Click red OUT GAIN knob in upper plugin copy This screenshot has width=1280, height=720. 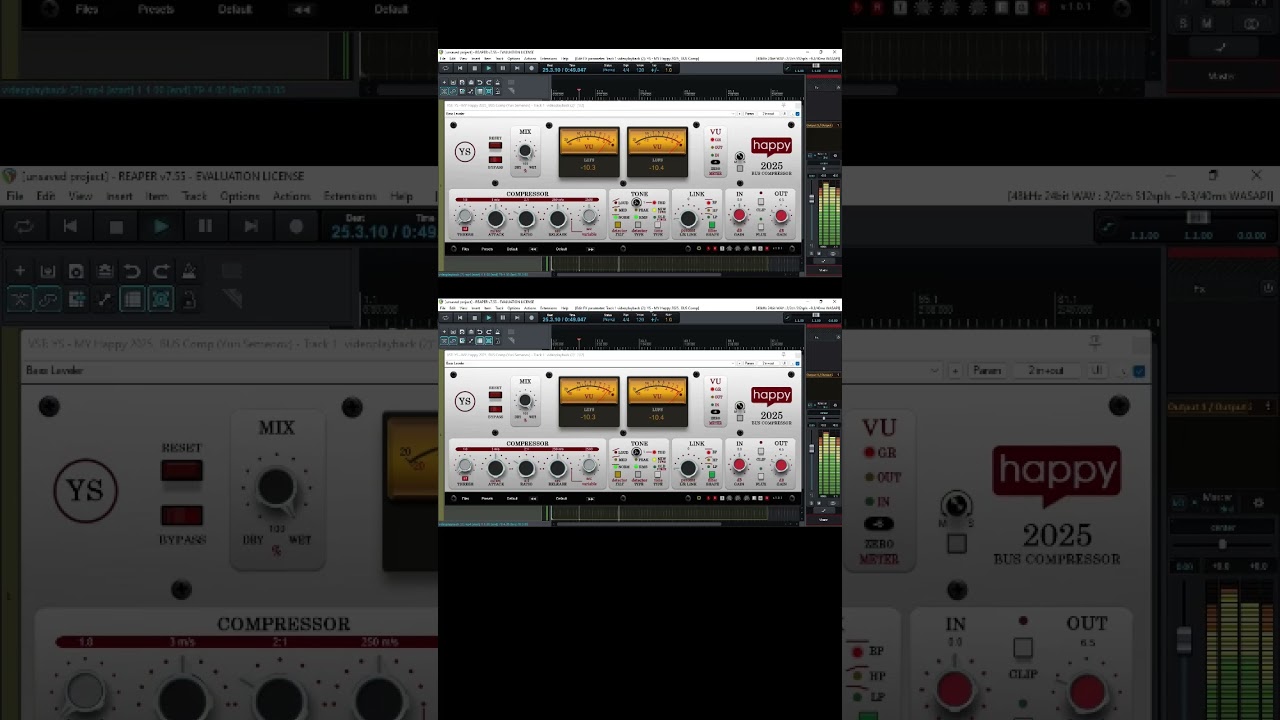781,216
